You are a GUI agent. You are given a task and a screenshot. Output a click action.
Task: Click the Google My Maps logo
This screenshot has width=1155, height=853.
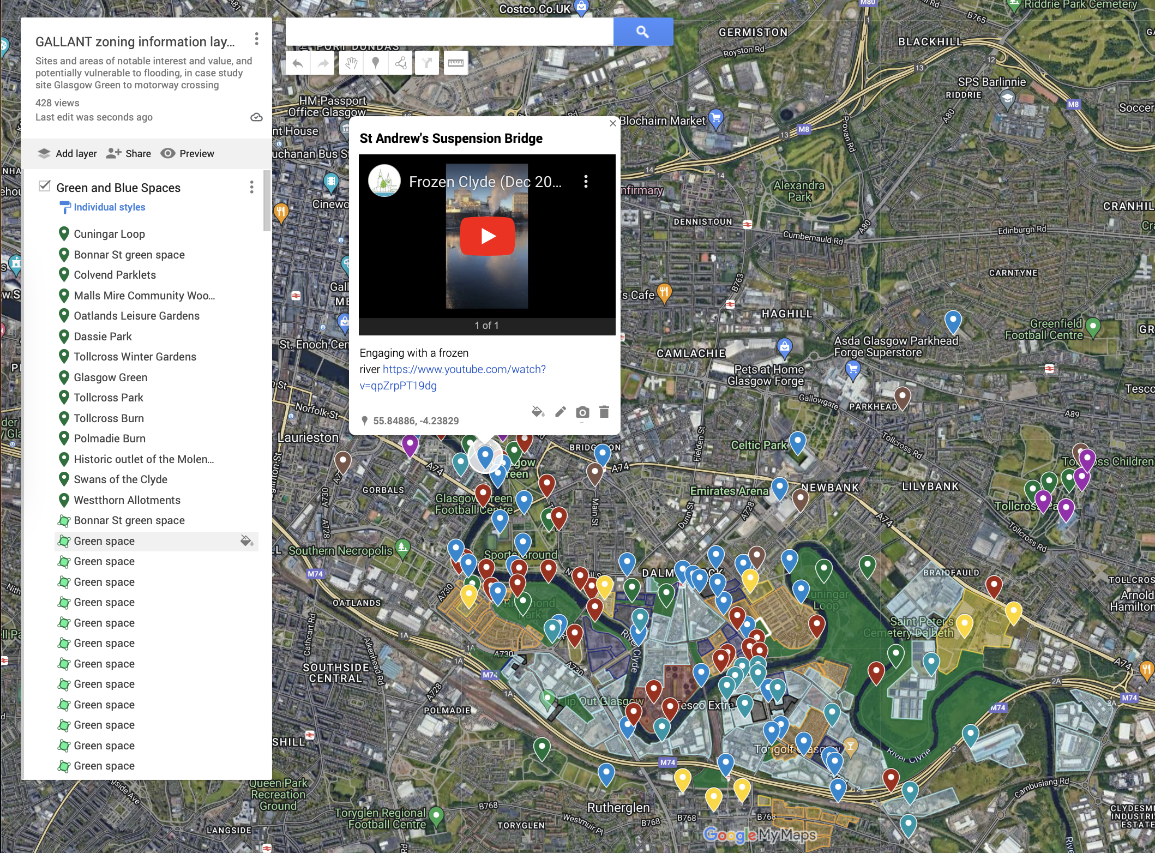[x=759, y=835]
